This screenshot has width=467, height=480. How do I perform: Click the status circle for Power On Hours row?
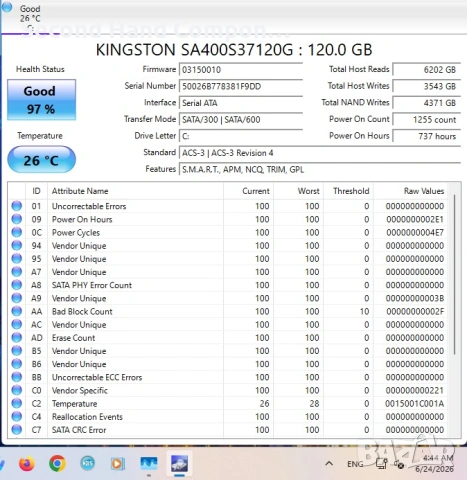17,219
